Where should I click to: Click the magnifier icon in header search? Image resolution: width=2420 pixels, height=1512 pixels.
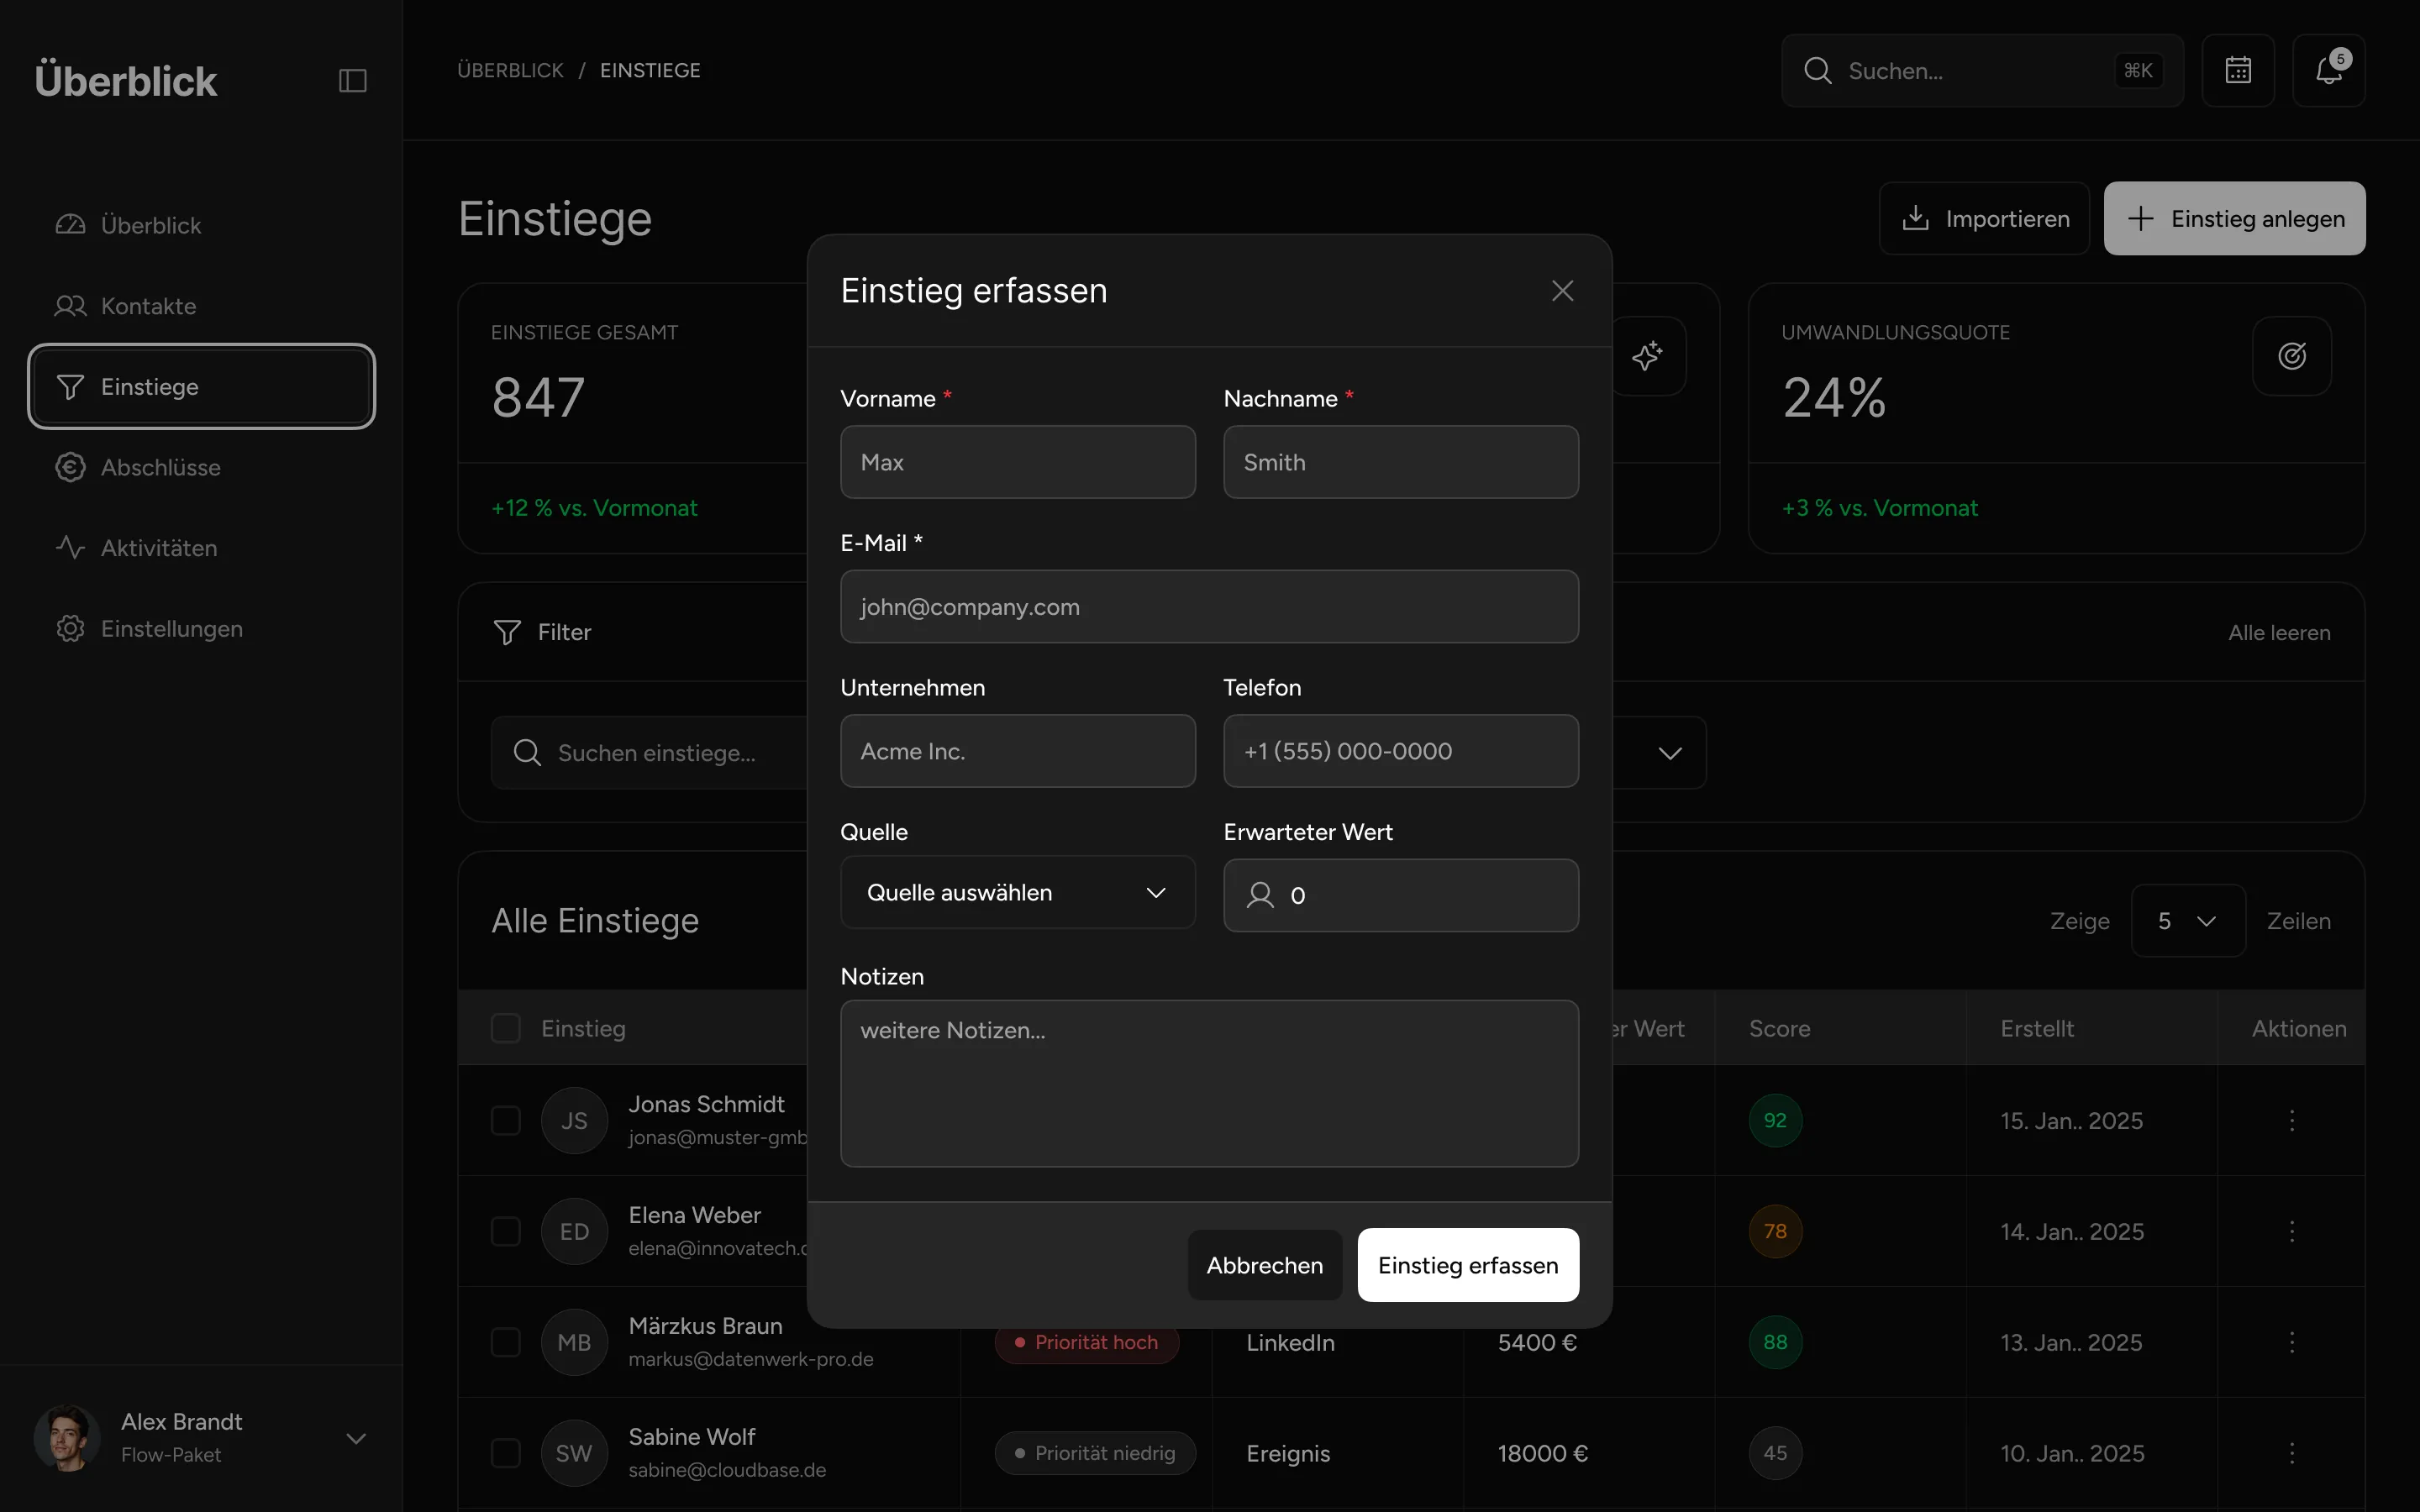(x=1817, y=71)
